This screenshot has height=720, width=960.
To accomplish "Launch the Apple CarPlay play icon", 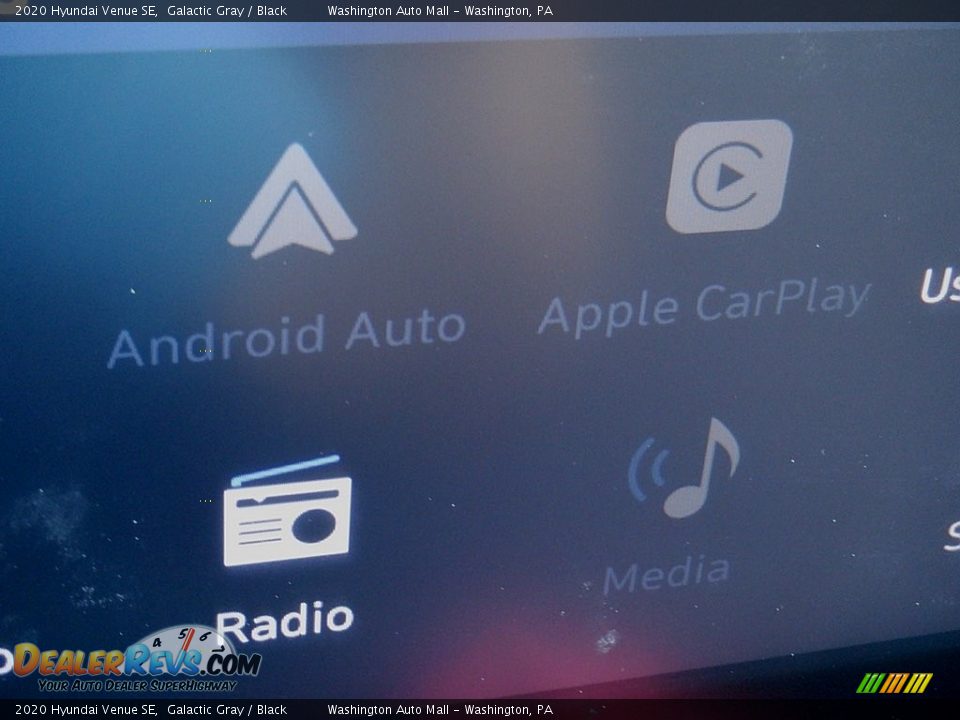I will (729, 176).
